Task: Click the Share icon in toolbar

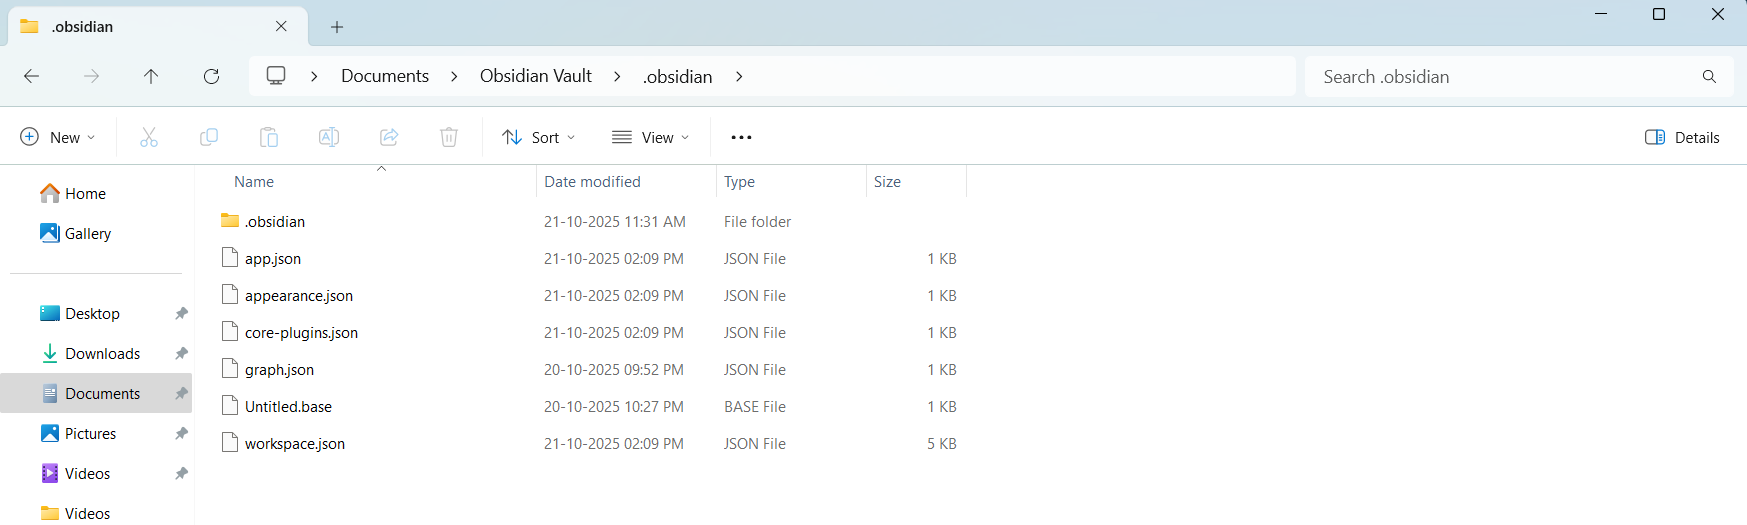Action: 389,137
